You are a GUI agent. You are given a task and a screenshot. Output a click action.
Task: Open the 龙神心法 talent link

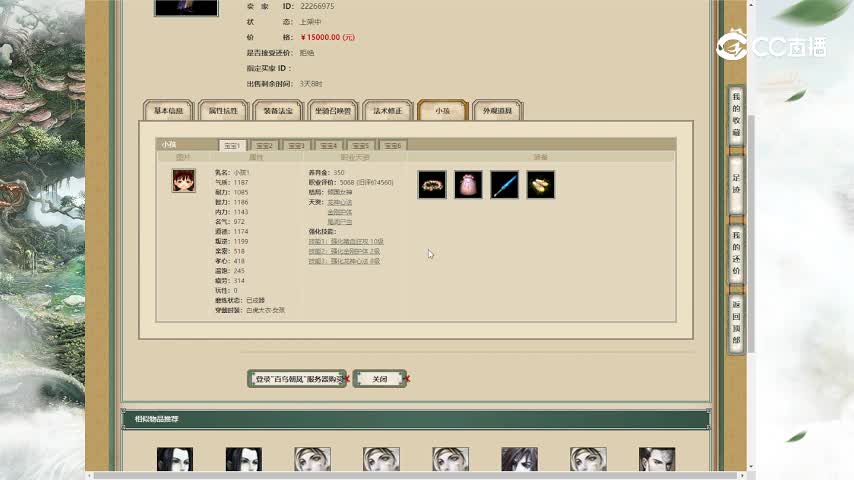[340, 202]
